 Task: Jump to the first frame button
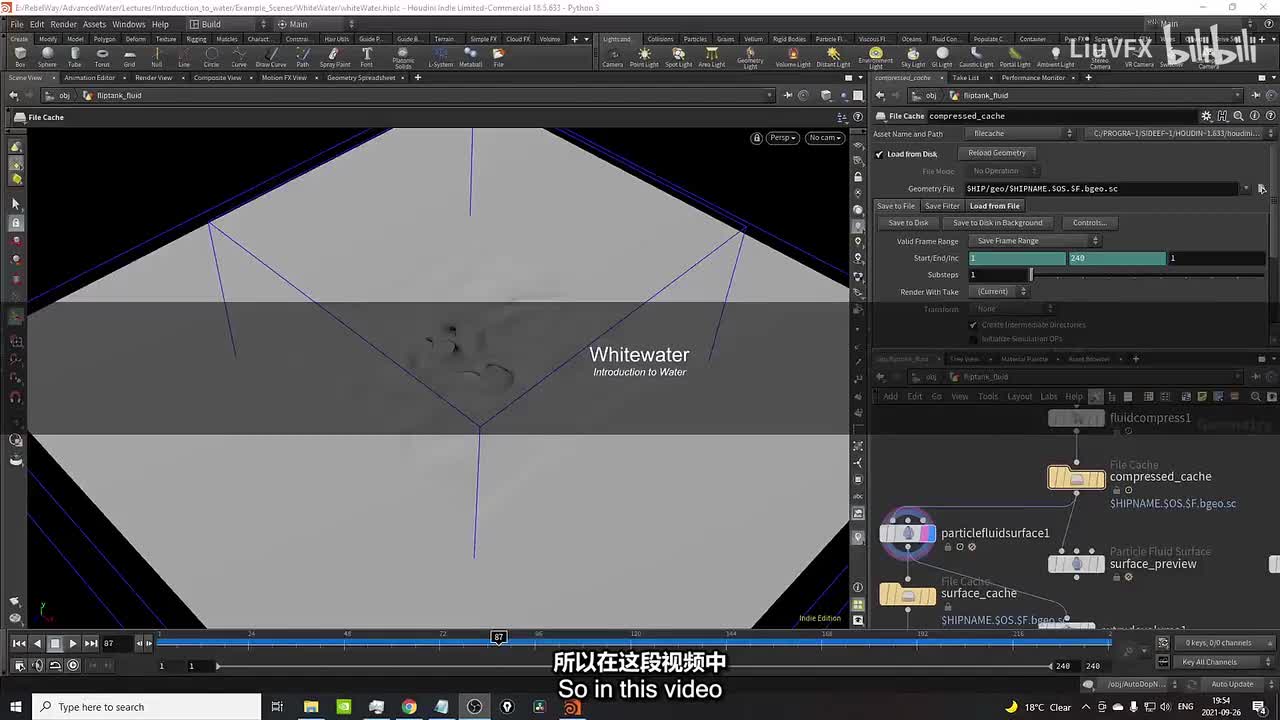19,644
